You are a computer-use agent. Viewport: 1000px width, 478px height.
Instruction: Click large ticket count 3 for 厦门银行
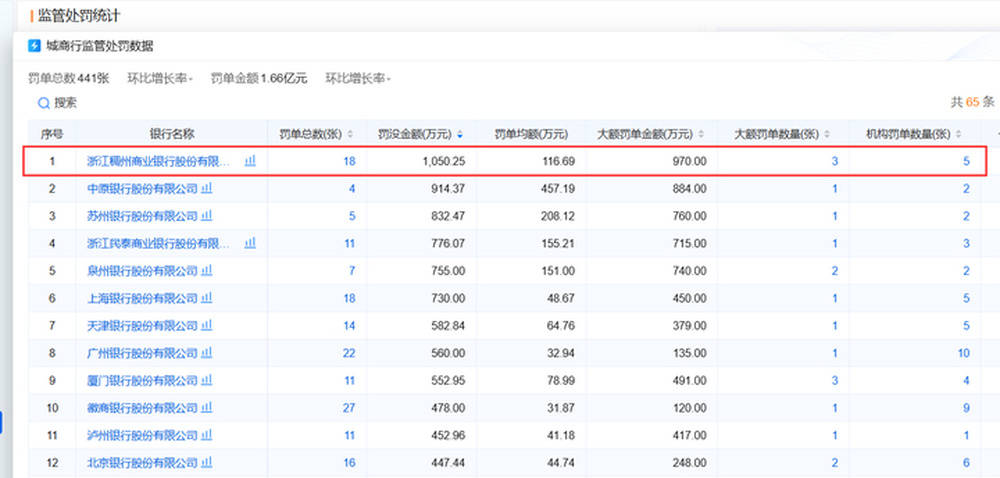(835, 380)
